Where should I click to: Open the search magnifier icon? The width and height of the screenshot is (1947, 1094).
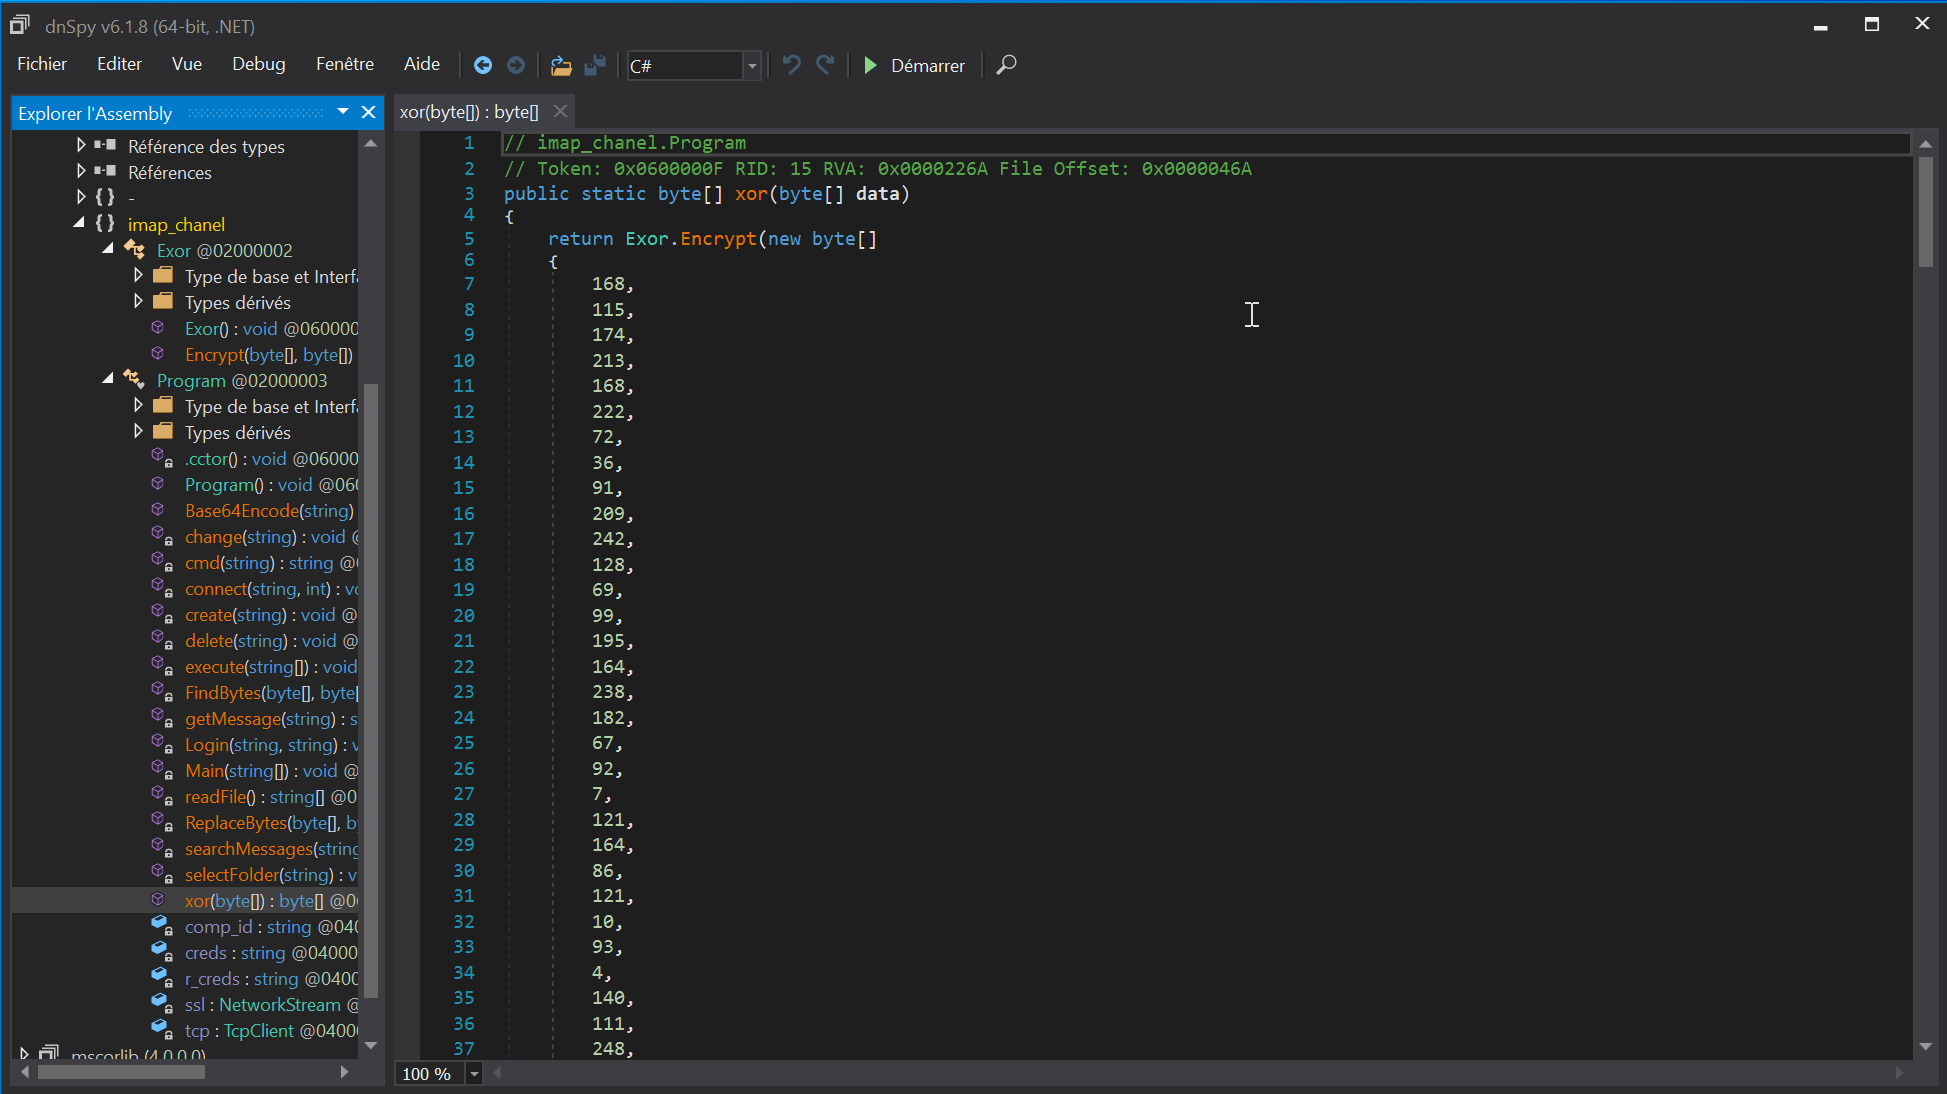pos(1006,65)
